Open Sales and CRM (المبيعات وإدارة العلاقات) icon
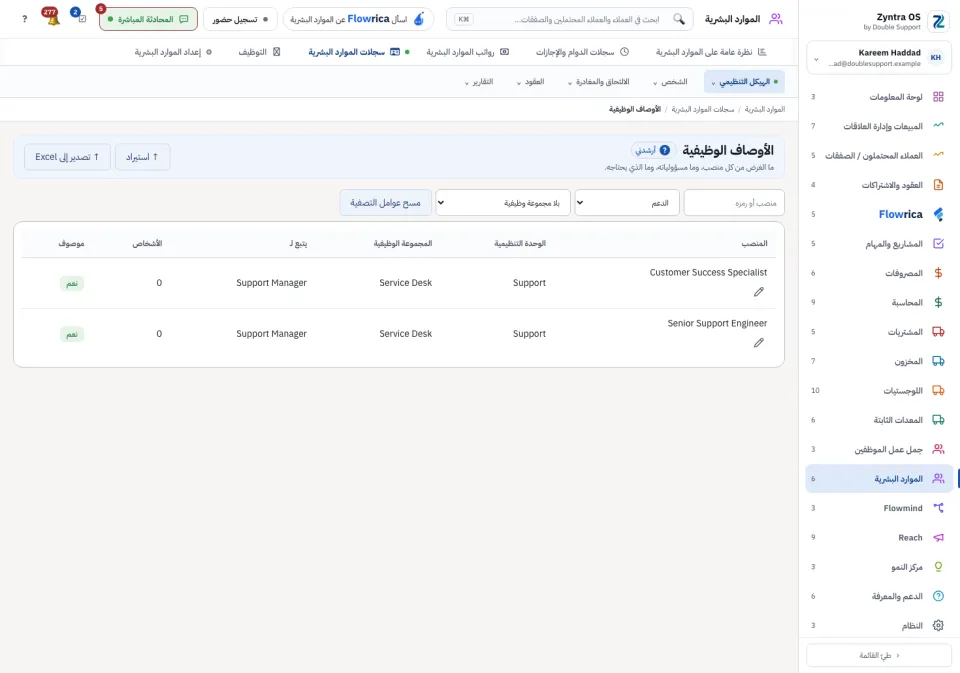960x673 pixels. (x=938, y=126)
